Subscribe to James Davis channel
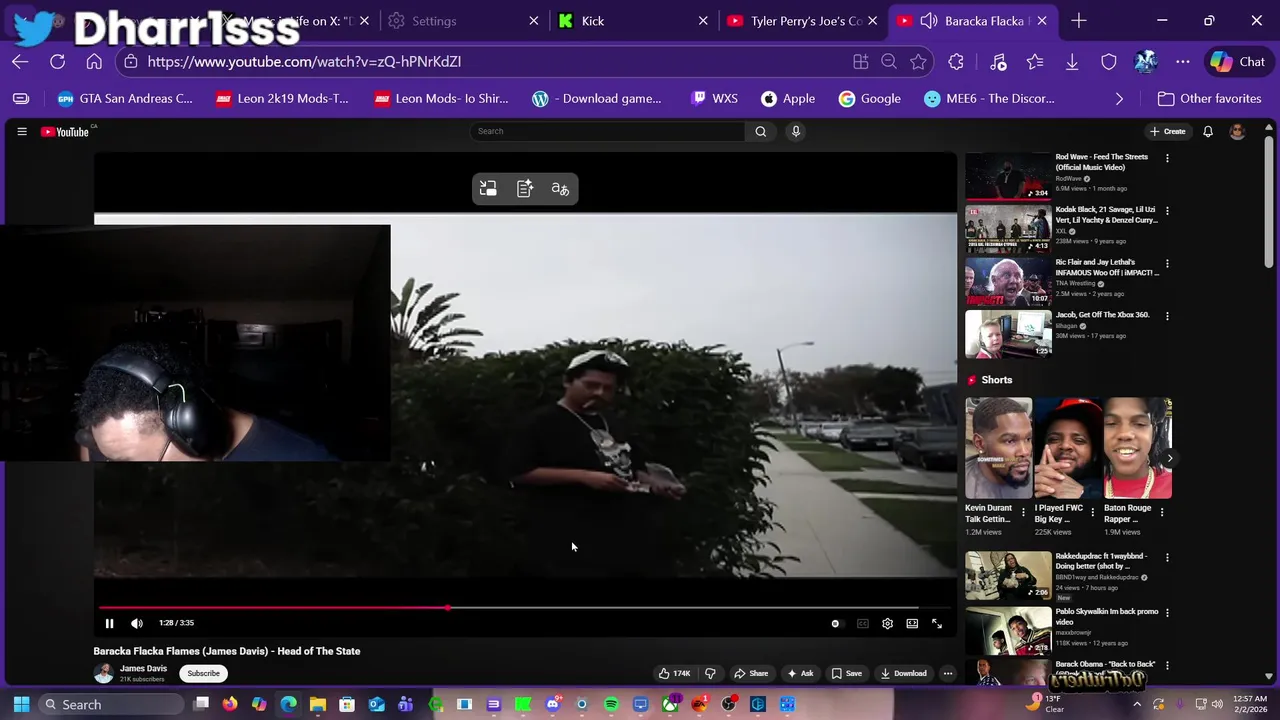 point(203,673)
